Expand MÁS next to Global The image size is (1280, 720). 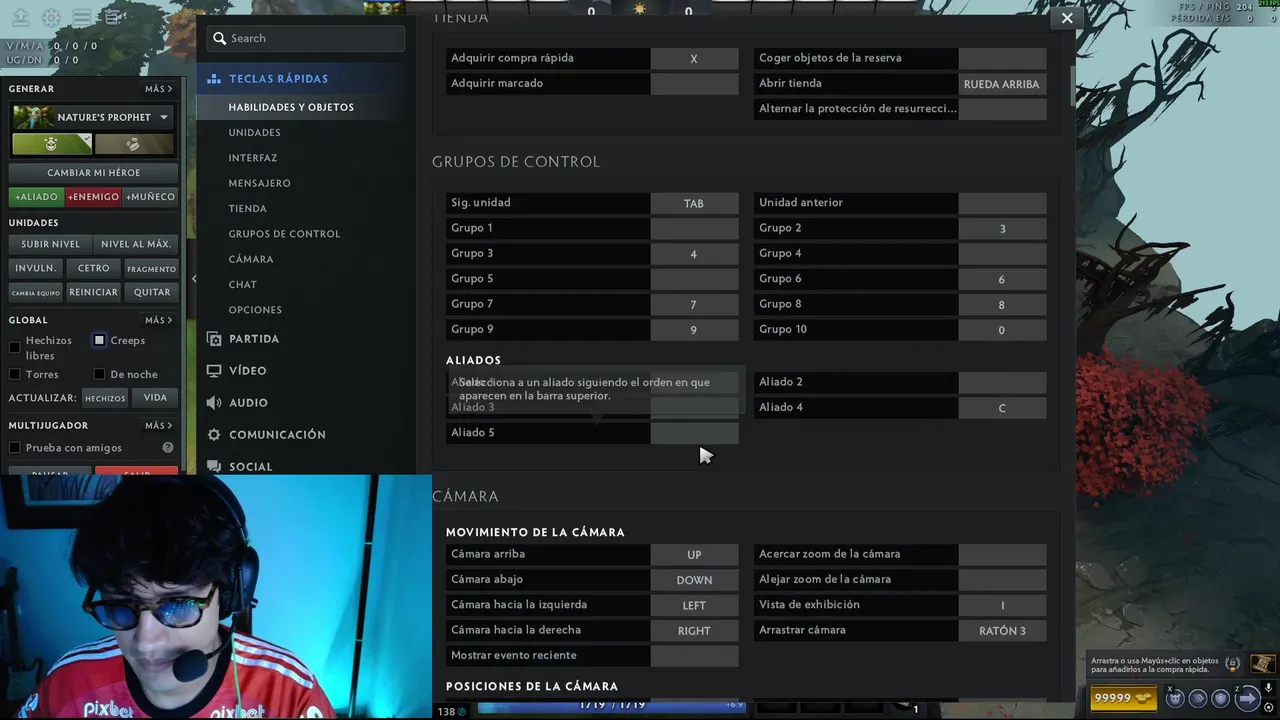point(159,320)
